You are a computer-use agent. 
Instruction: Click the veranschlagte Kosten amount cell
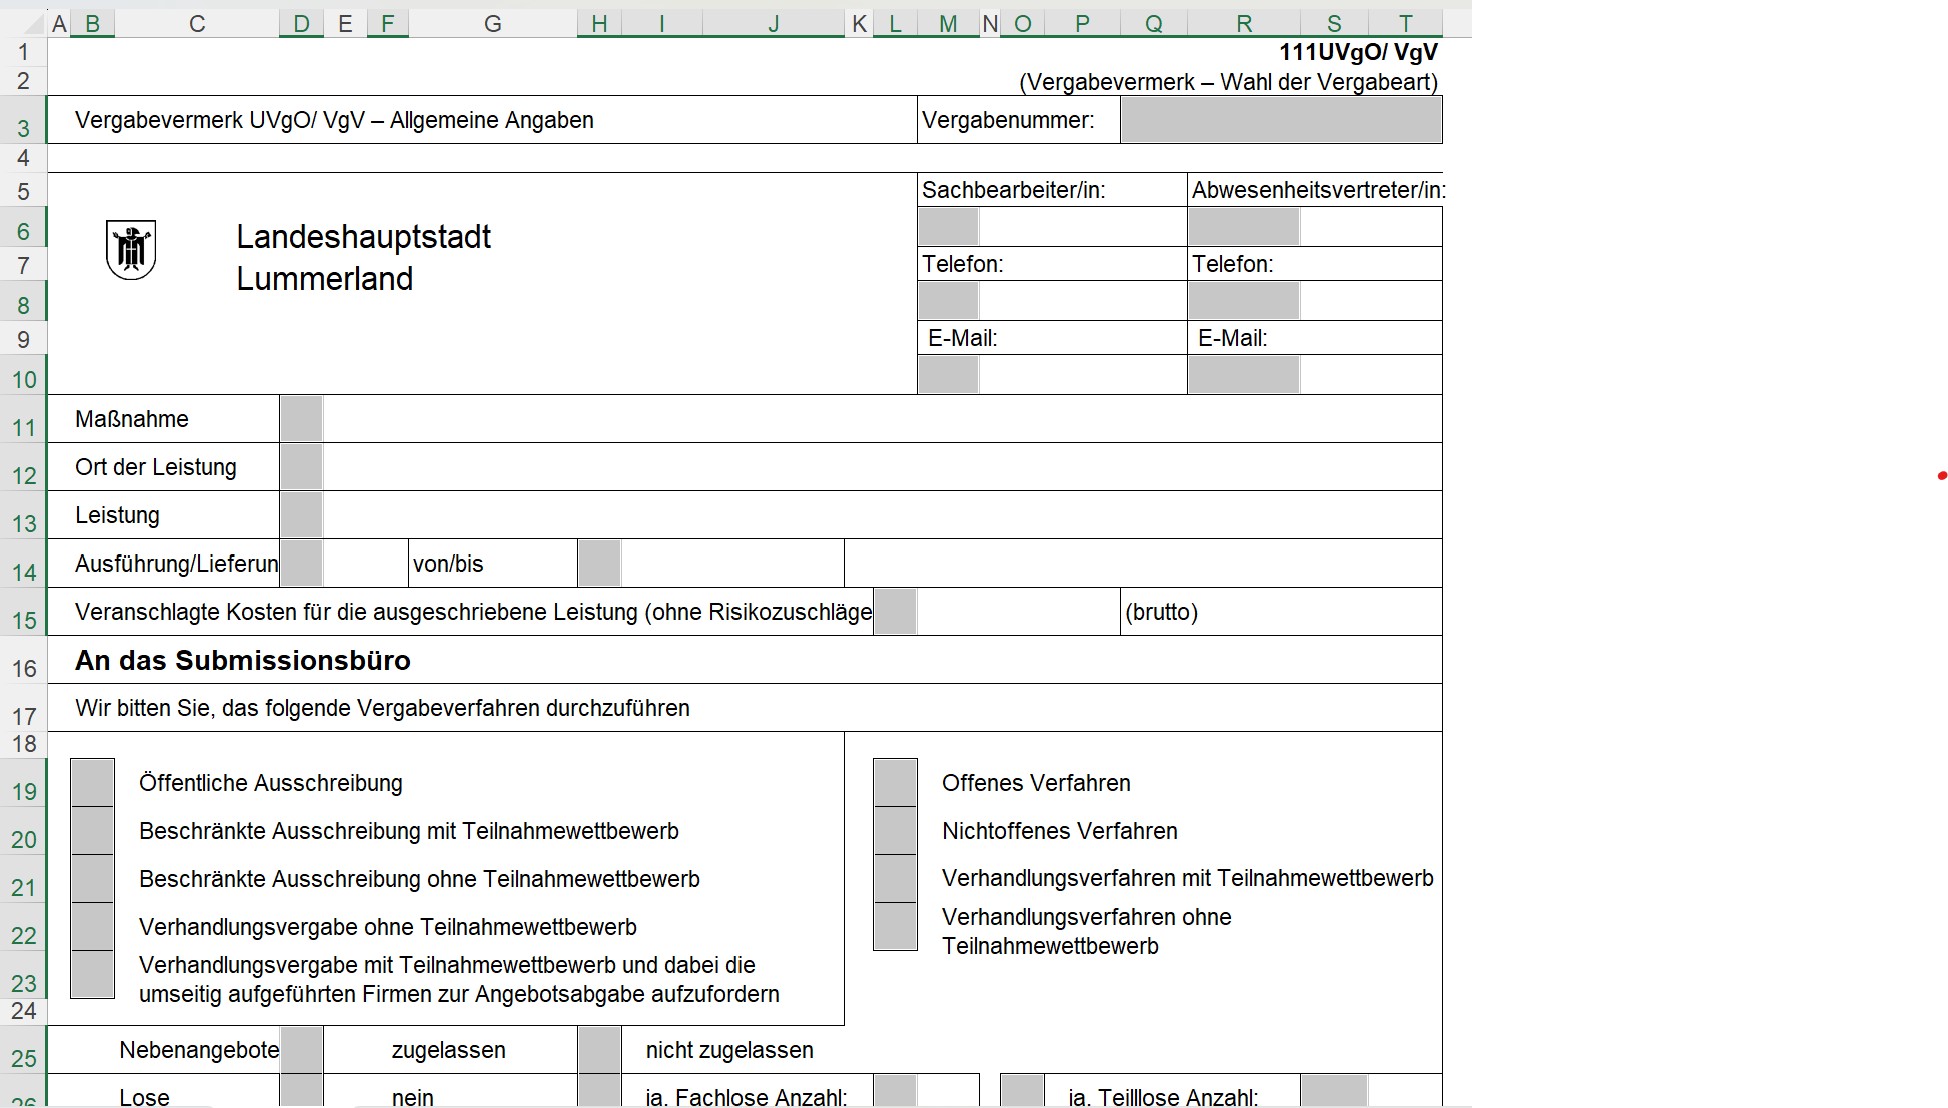click(895, 612)
